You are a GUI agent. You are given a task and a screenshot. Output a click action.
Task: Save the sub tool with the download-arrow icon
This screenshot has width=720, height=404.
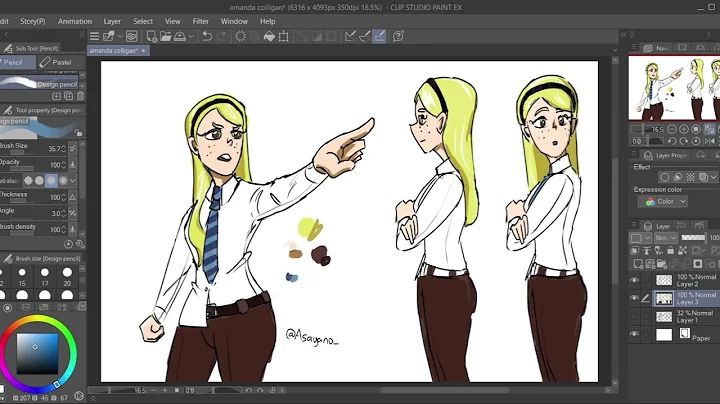coord(56,96)
